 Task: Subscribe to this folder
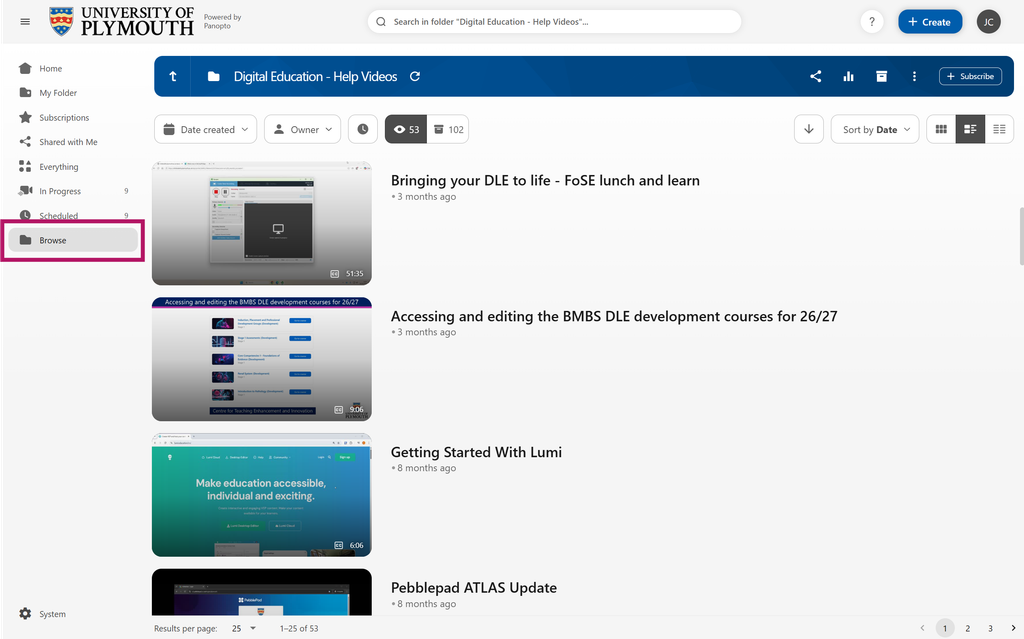click(970, 76)
